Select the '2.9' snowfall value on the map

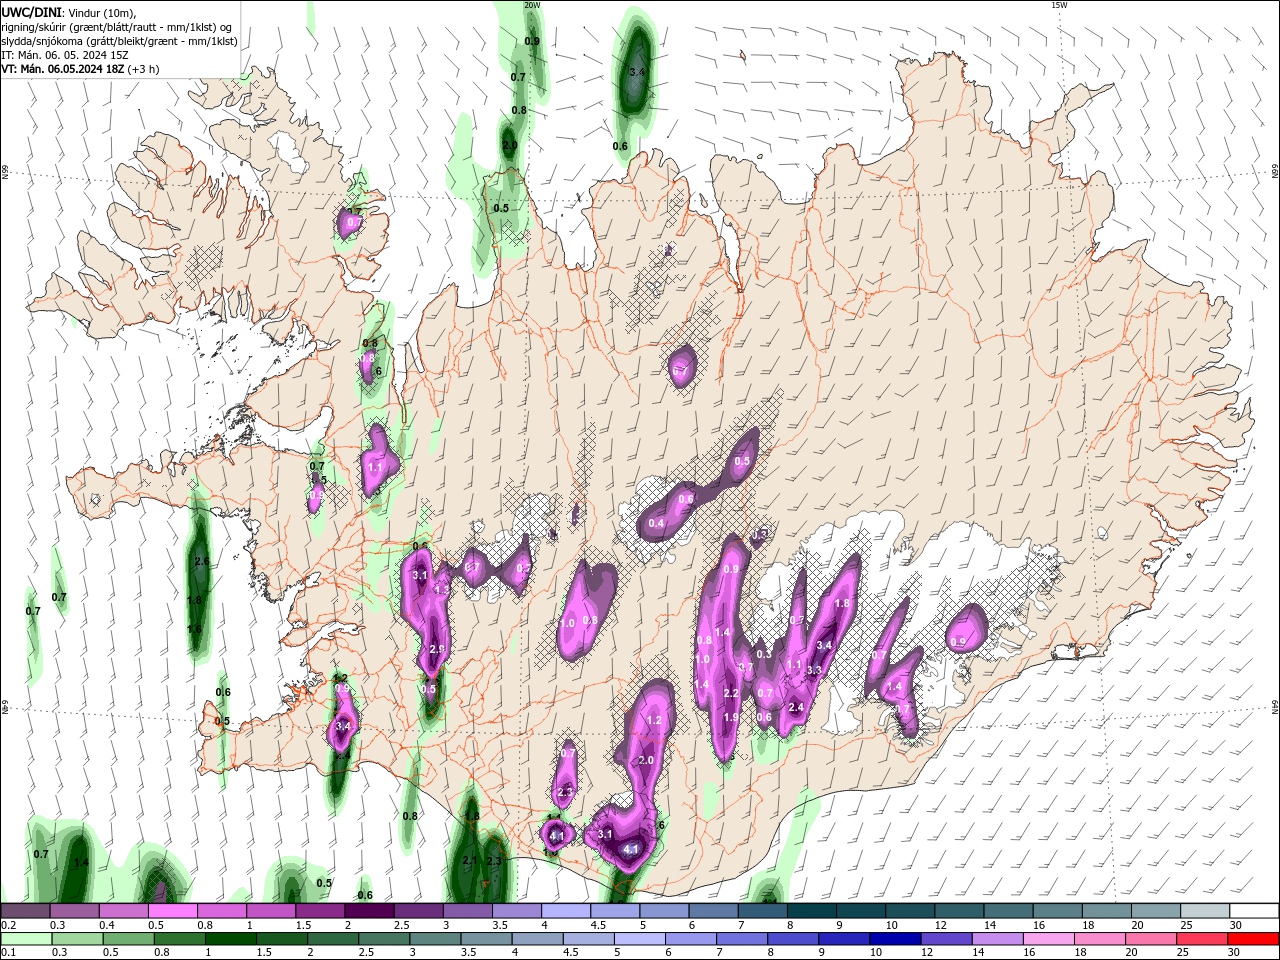coord(436,649)
